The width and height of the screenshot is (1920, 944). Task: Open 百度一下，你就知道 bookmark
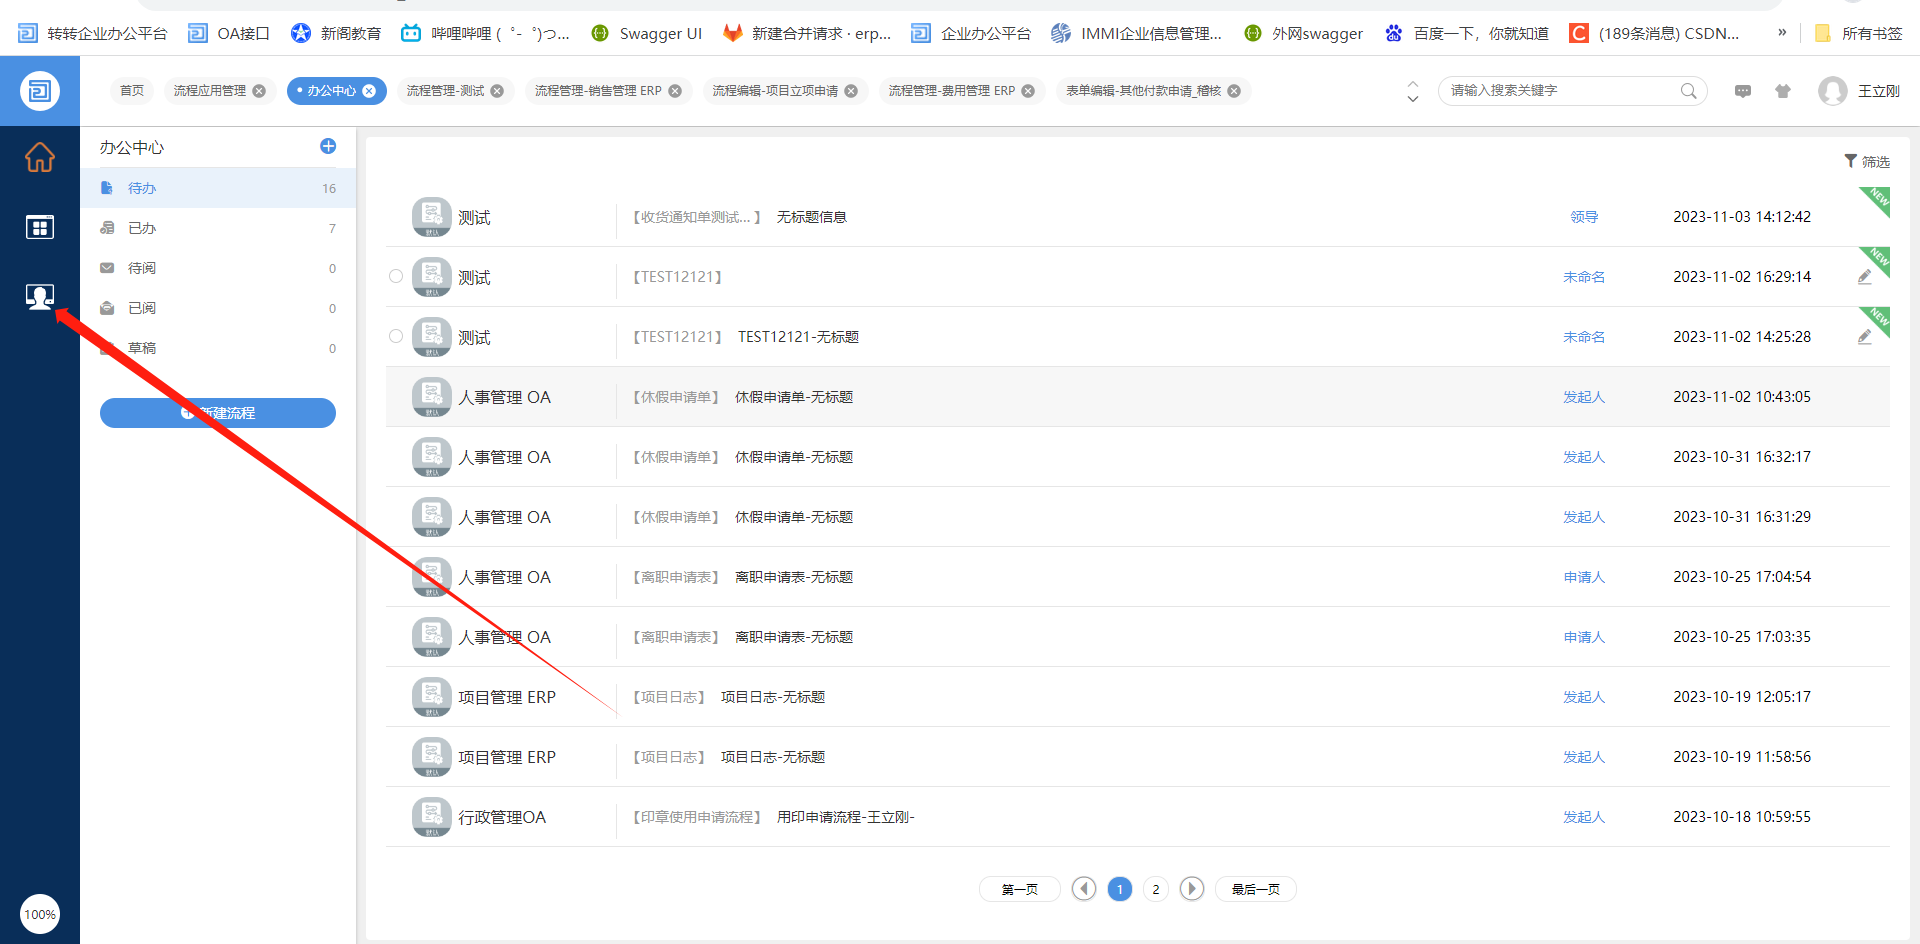pyautogui.click(x=1467, y=33)
